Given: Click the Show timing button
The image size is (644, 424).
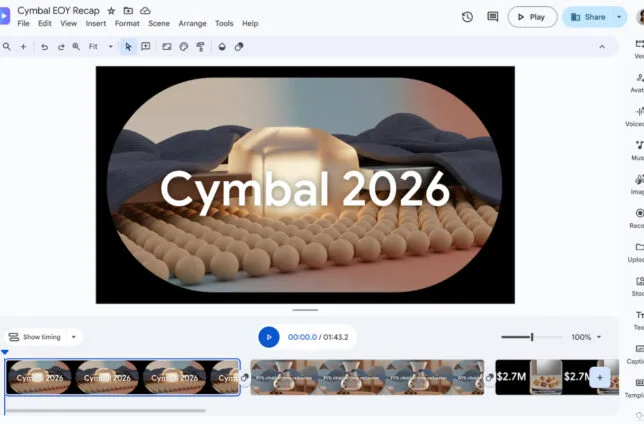Looking at the screenshot, I should click(x=35, y=337).
